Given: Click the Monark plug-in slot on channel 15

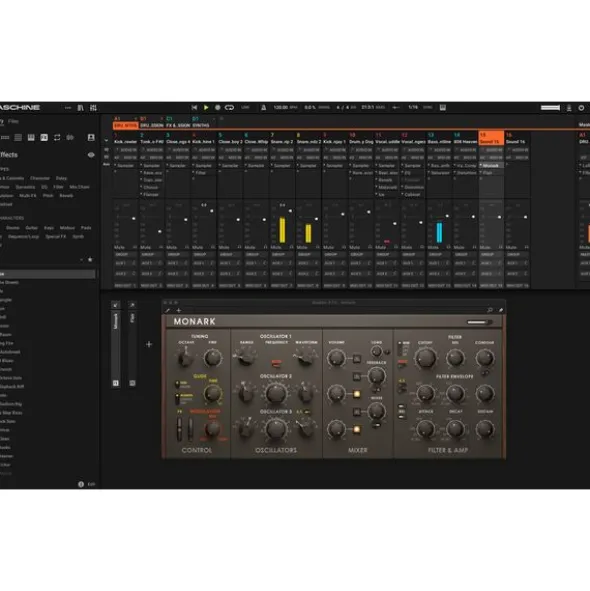Looking at the screenshot, I should [x=491, y=165].
